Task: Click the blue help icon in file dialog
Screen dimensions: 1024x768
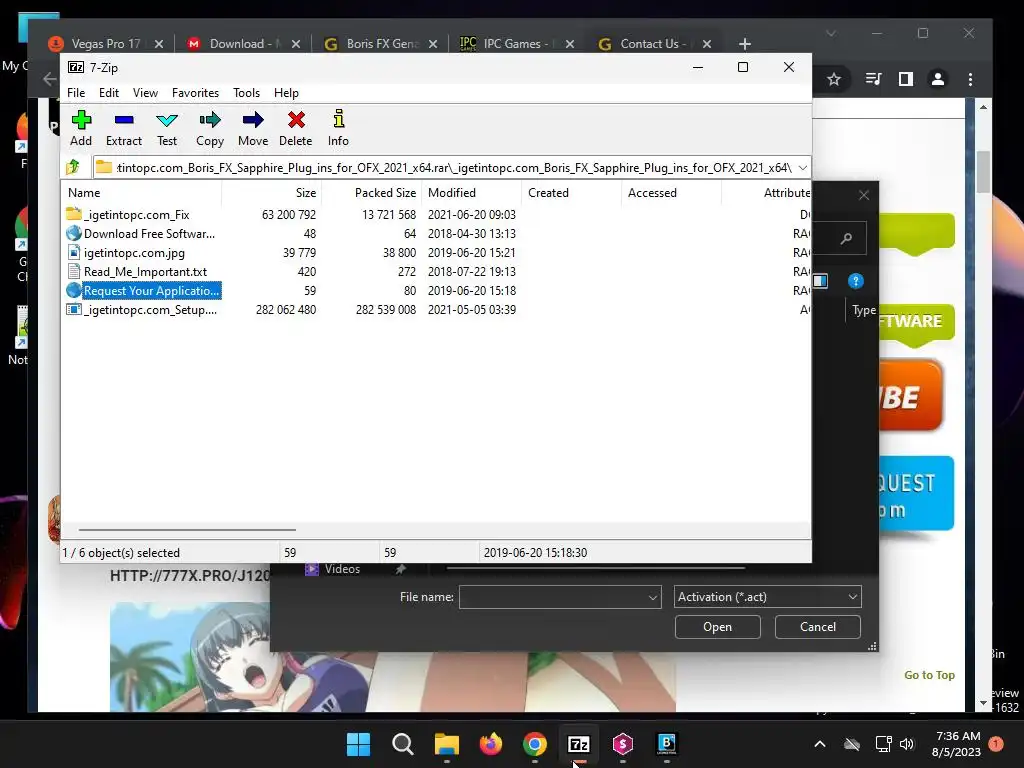Action: click(856, 281)
